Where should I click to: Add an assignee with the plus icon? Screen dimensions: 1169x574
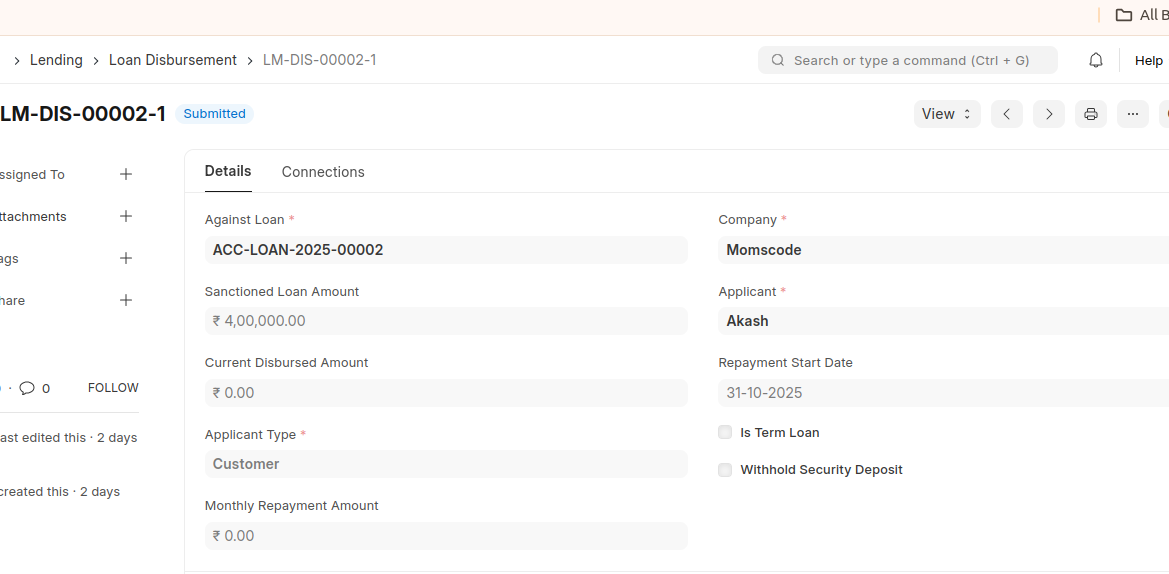pyautogui.click(x=126, y=174)
